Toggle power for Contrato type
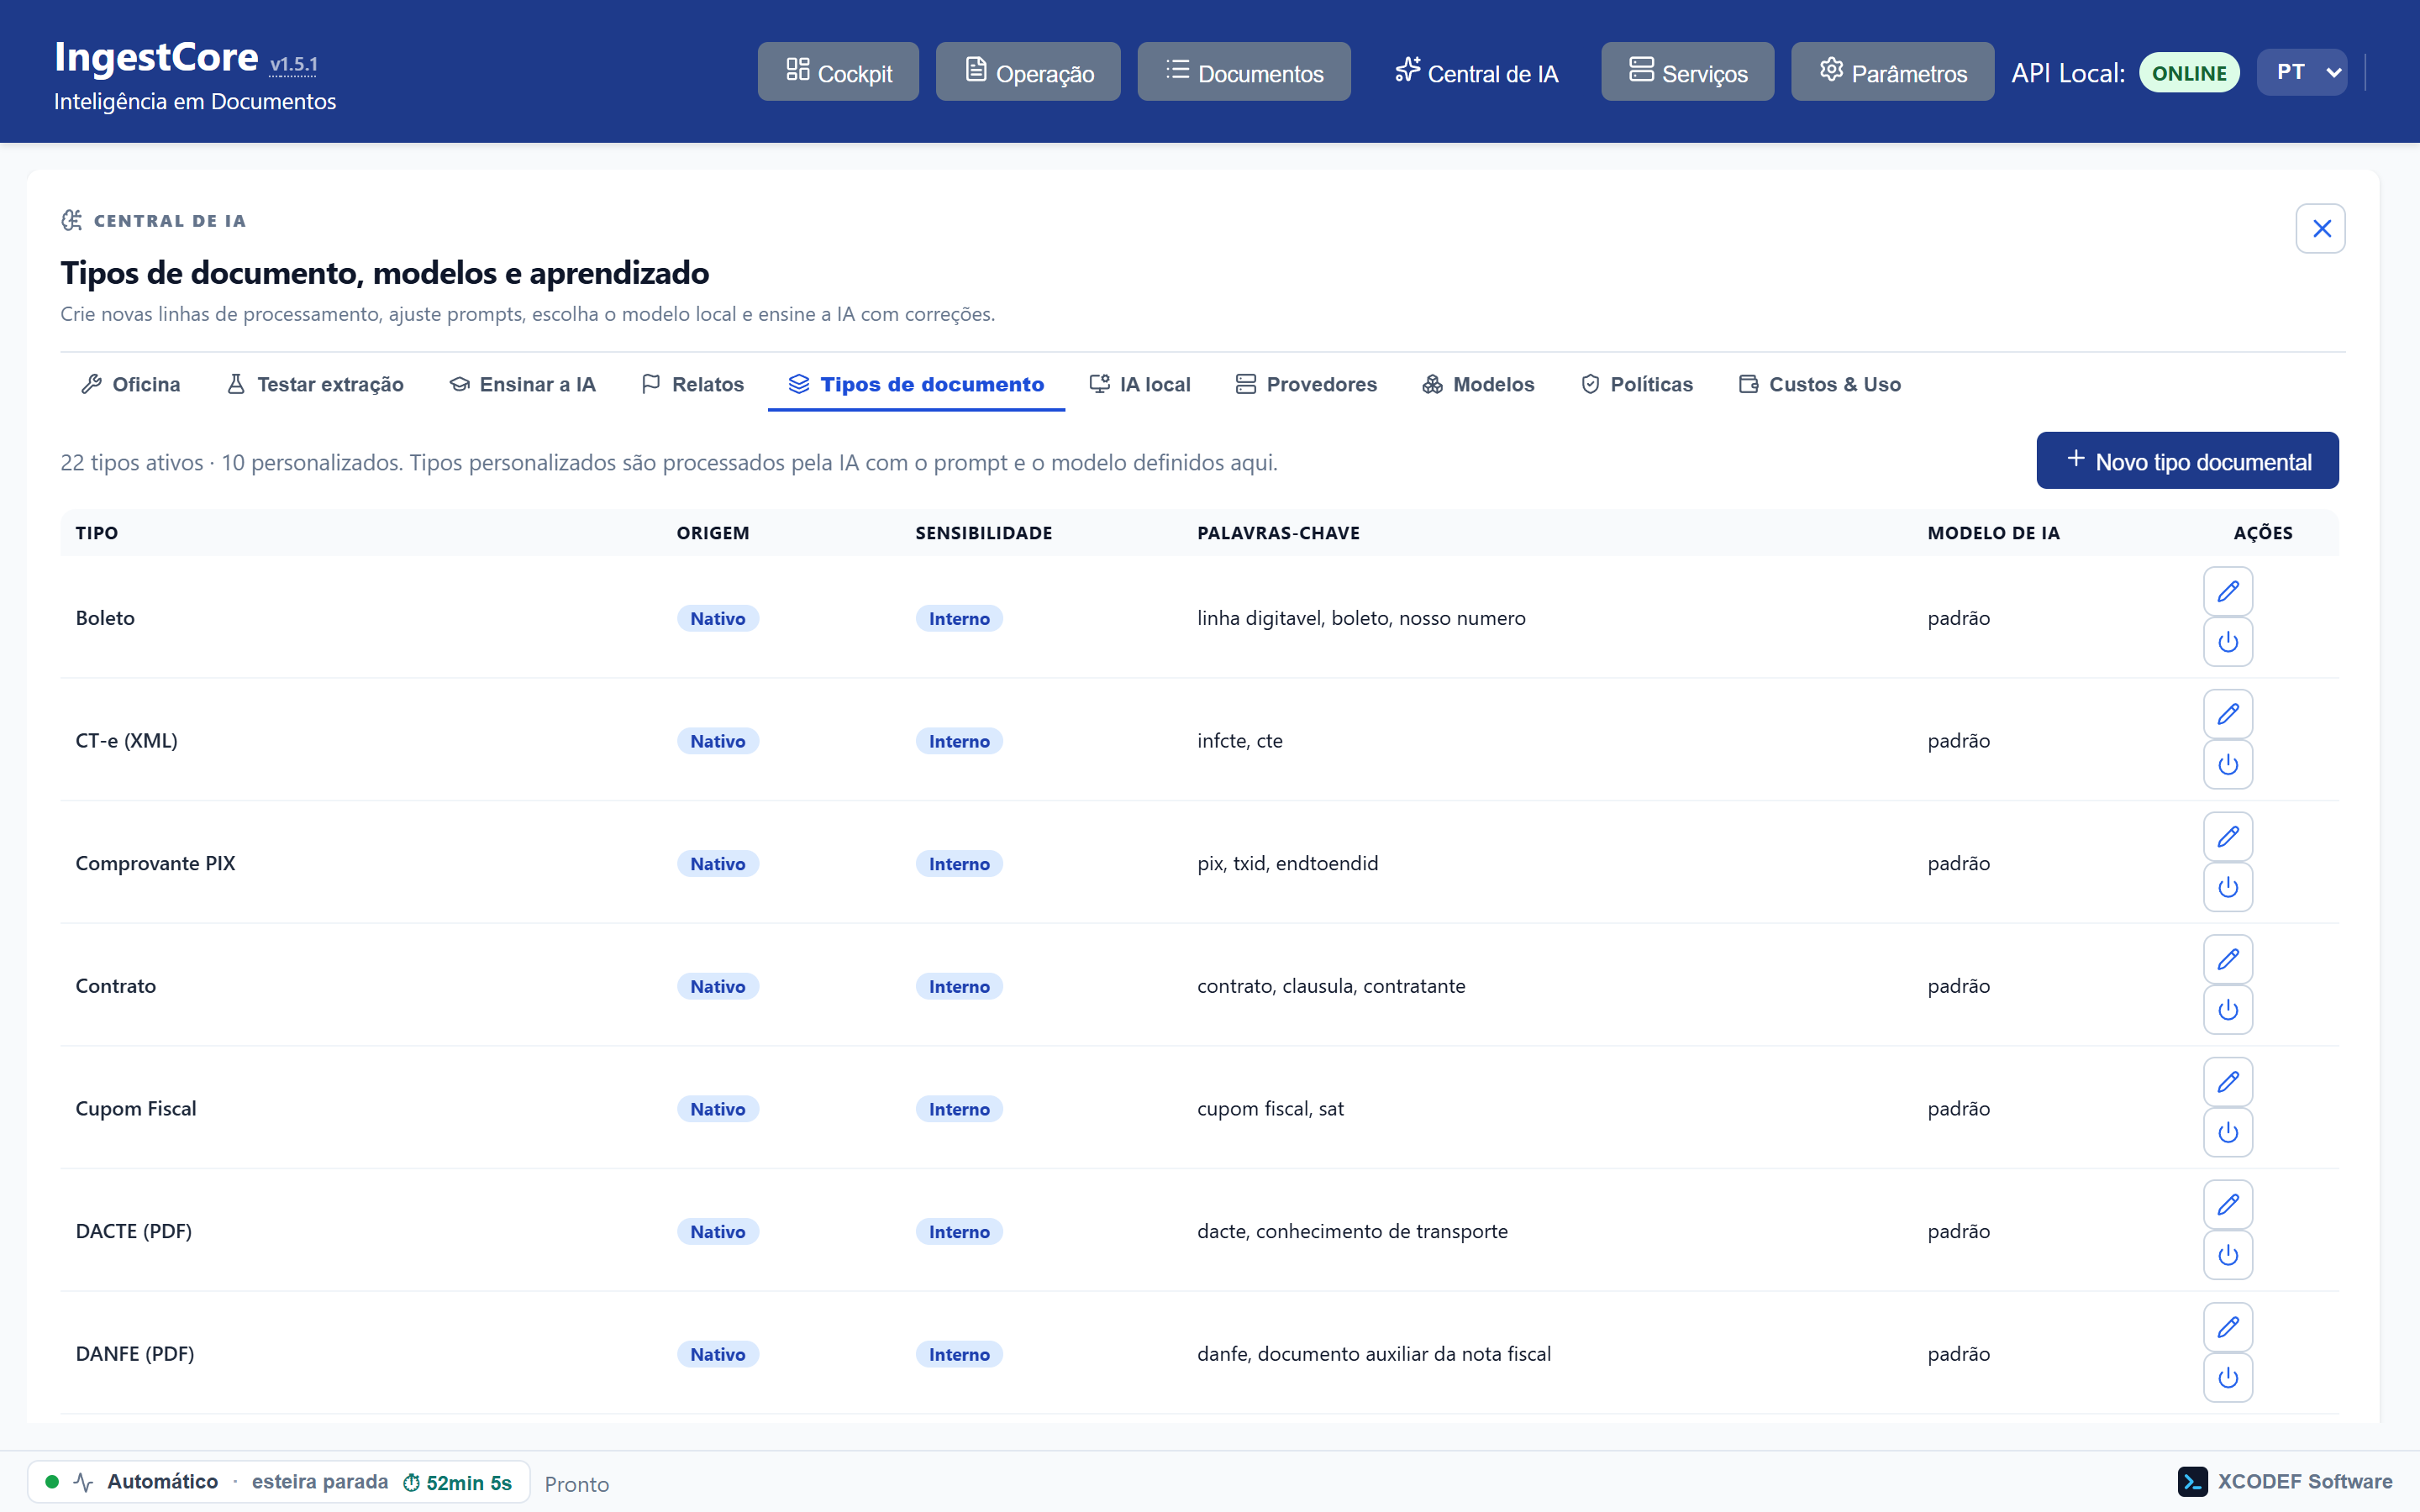The image size is (2420, 1512). pyautogui.click(x=2227, y=1010)
